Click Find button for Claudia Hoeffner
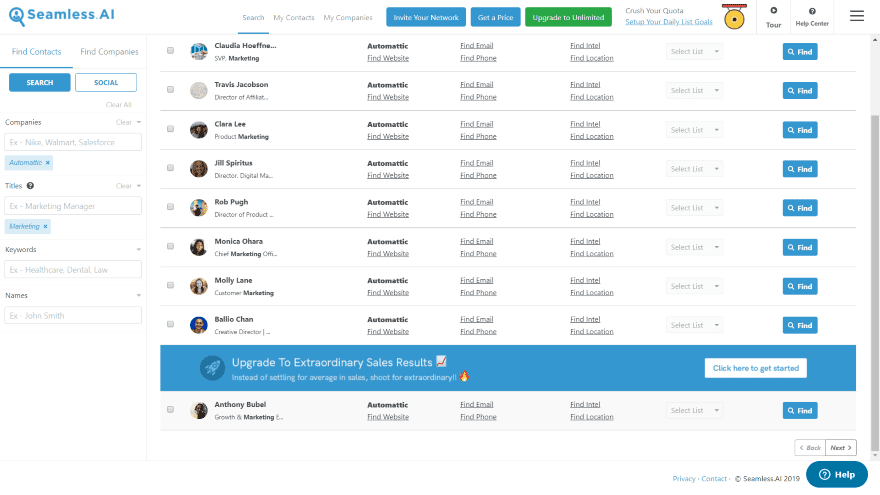Viewport: 880px width, 495px height. tap(800, 52)
